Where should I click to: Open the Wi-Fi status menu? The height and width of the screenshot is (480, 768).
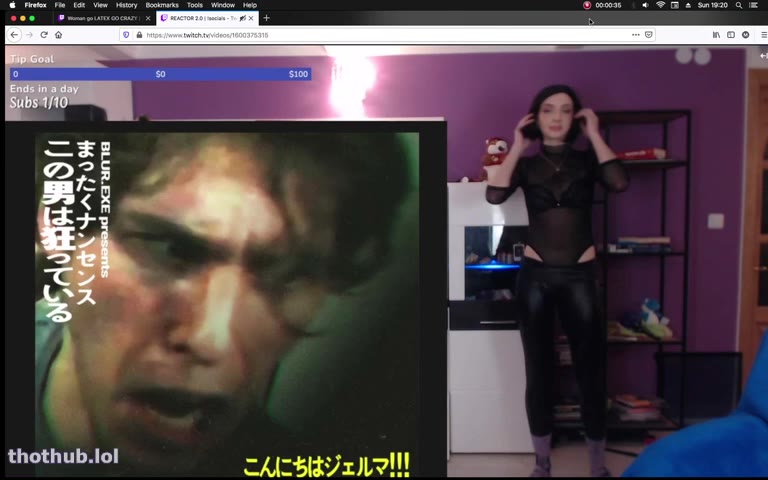pos(660,5)
